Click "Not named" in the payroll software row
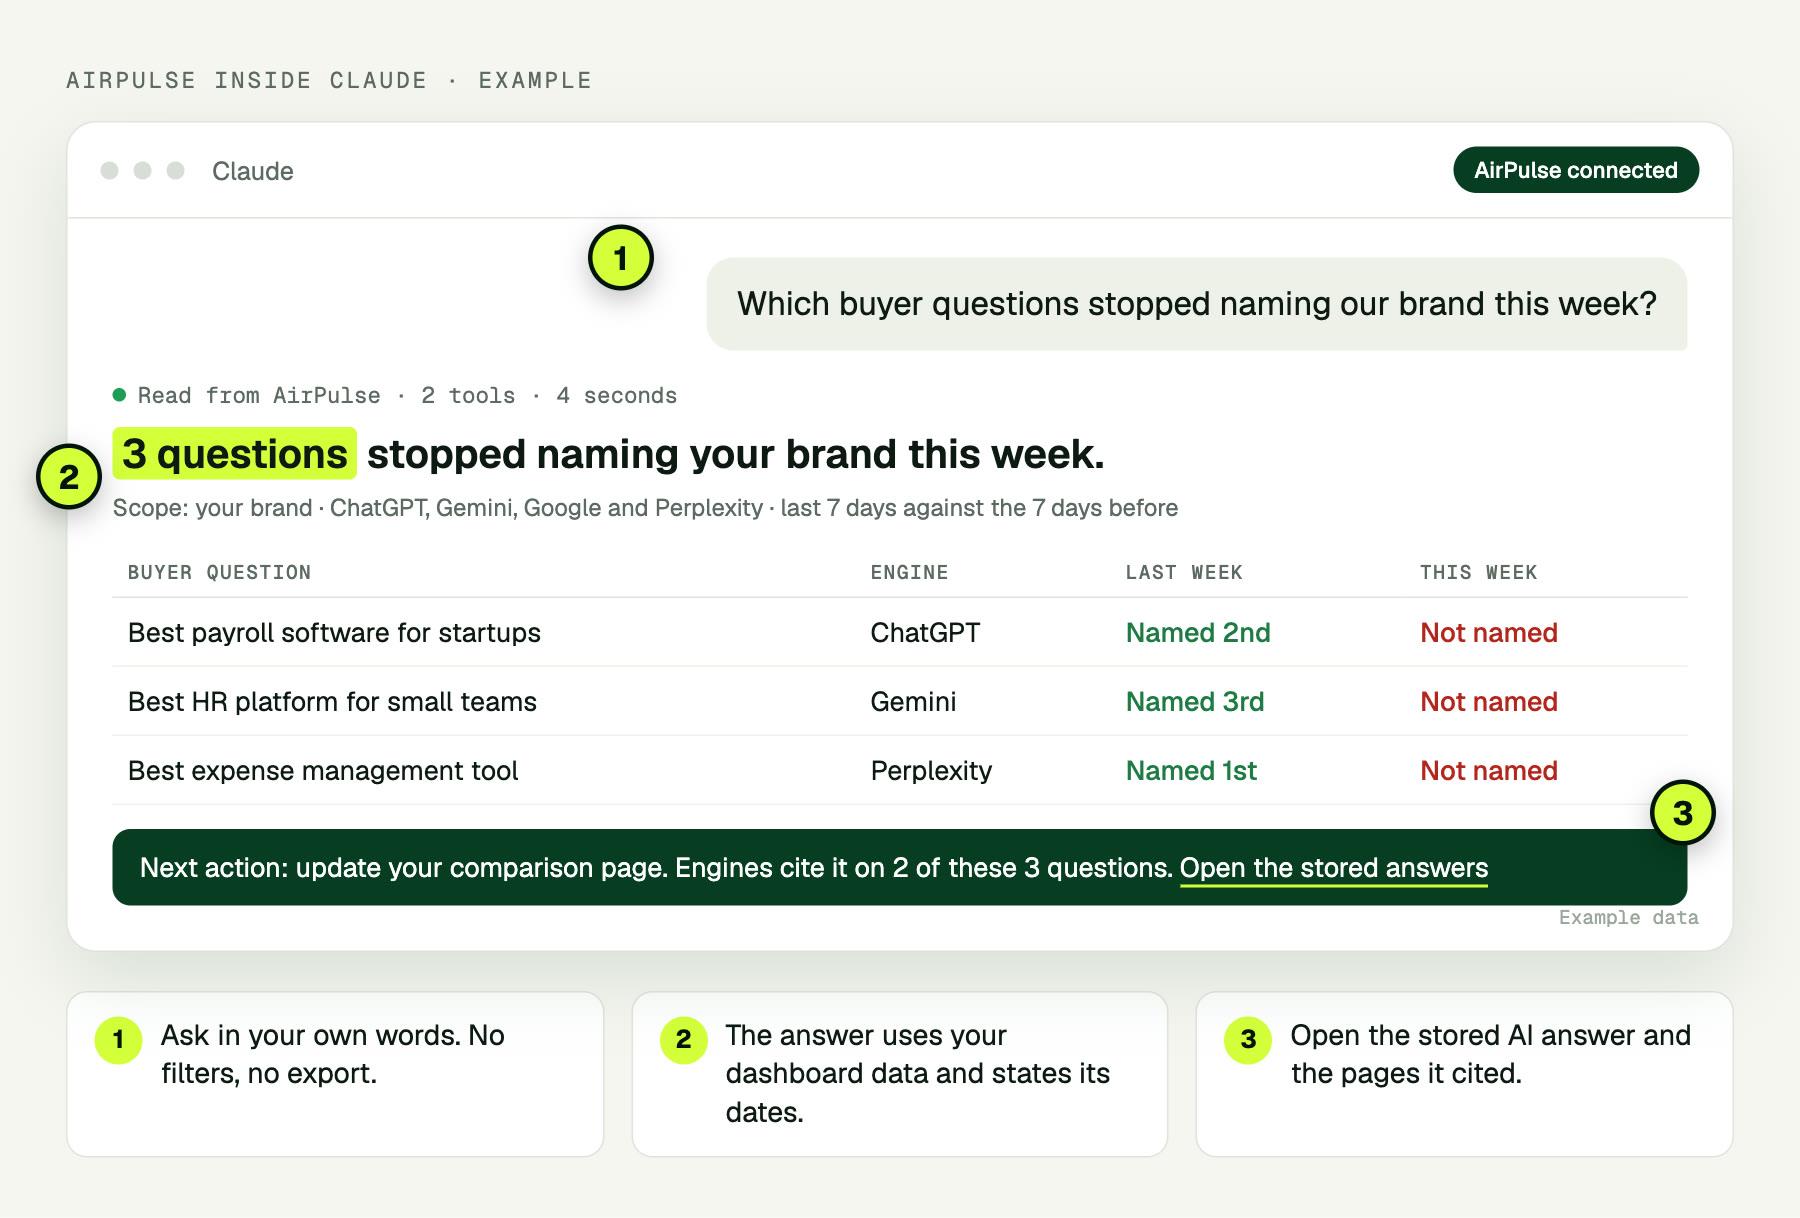Image resolution: width=1800 pixels, height=1218 pixels. [x=1489, y=633]
